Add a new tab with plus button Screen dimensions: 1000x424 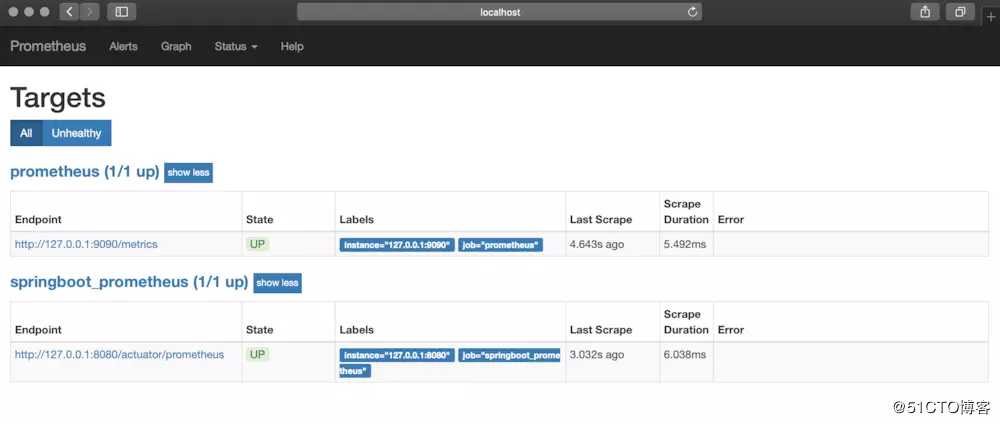pyautogui.click(x=990, y=17)
